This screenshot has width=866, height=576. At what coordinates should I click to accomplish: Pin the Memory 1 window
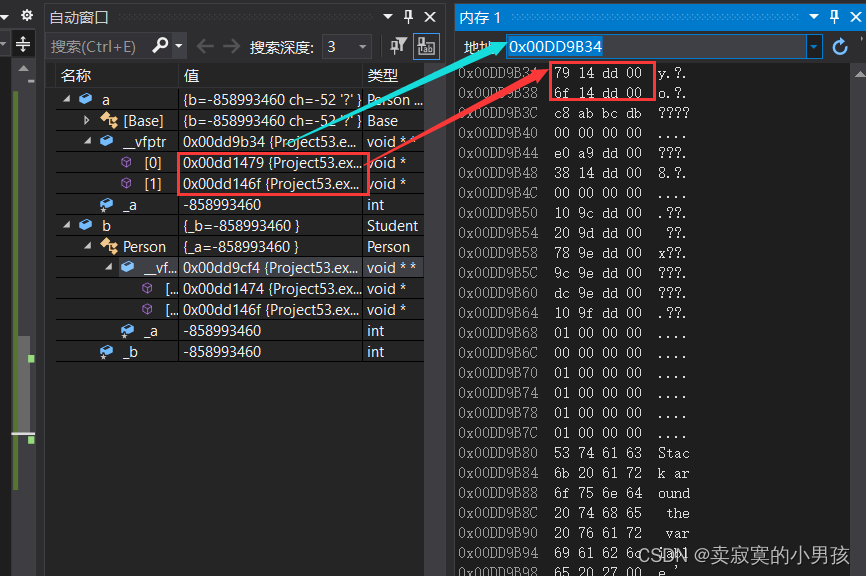click(x=835, y=17)
